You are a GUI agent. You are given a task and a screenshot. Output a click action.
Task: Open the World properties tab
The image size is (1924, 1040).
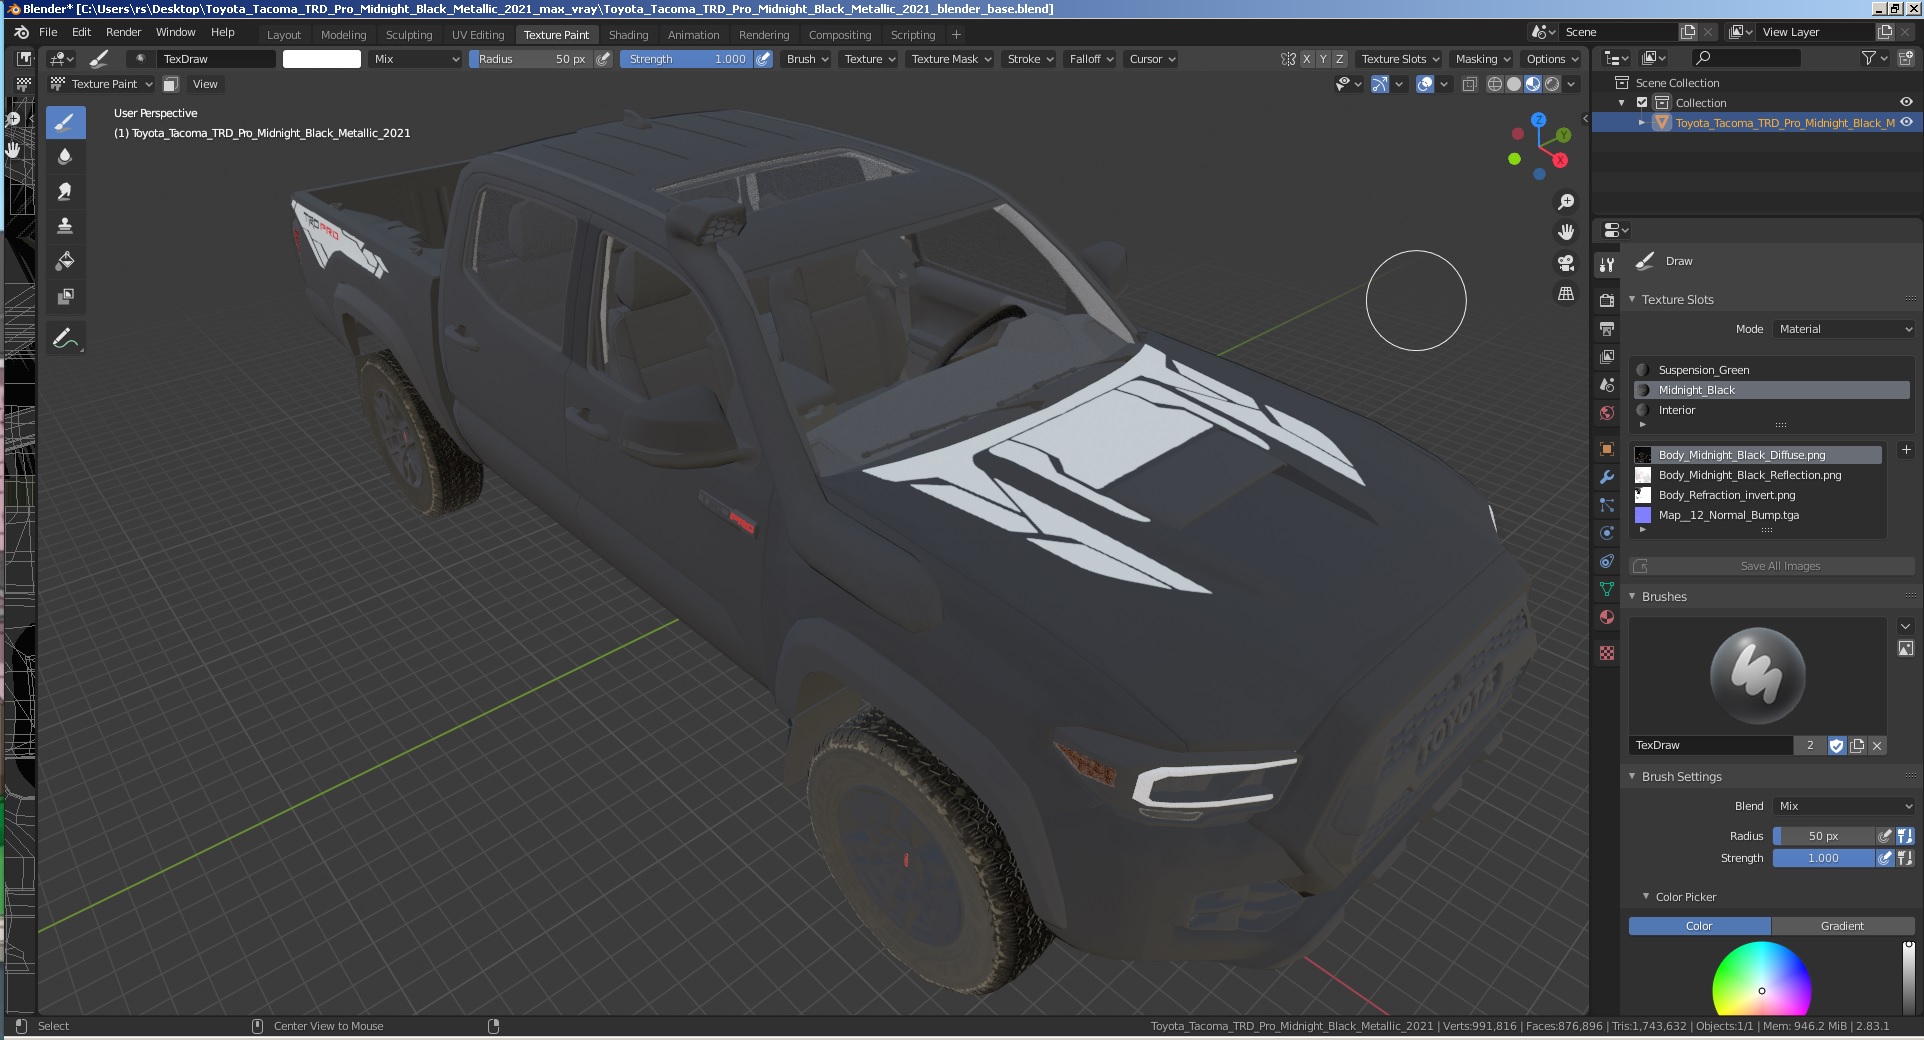1607,412
